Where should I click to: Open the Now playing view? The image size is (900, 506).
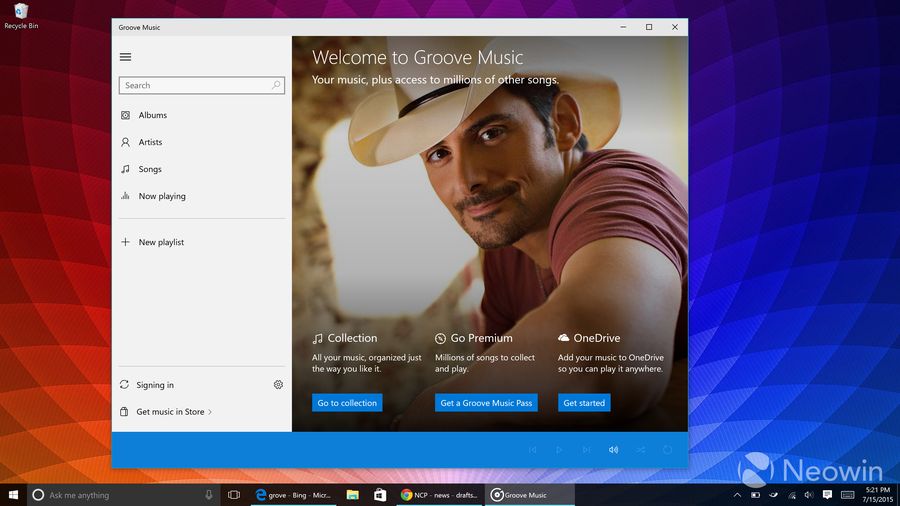coord(201,196)
